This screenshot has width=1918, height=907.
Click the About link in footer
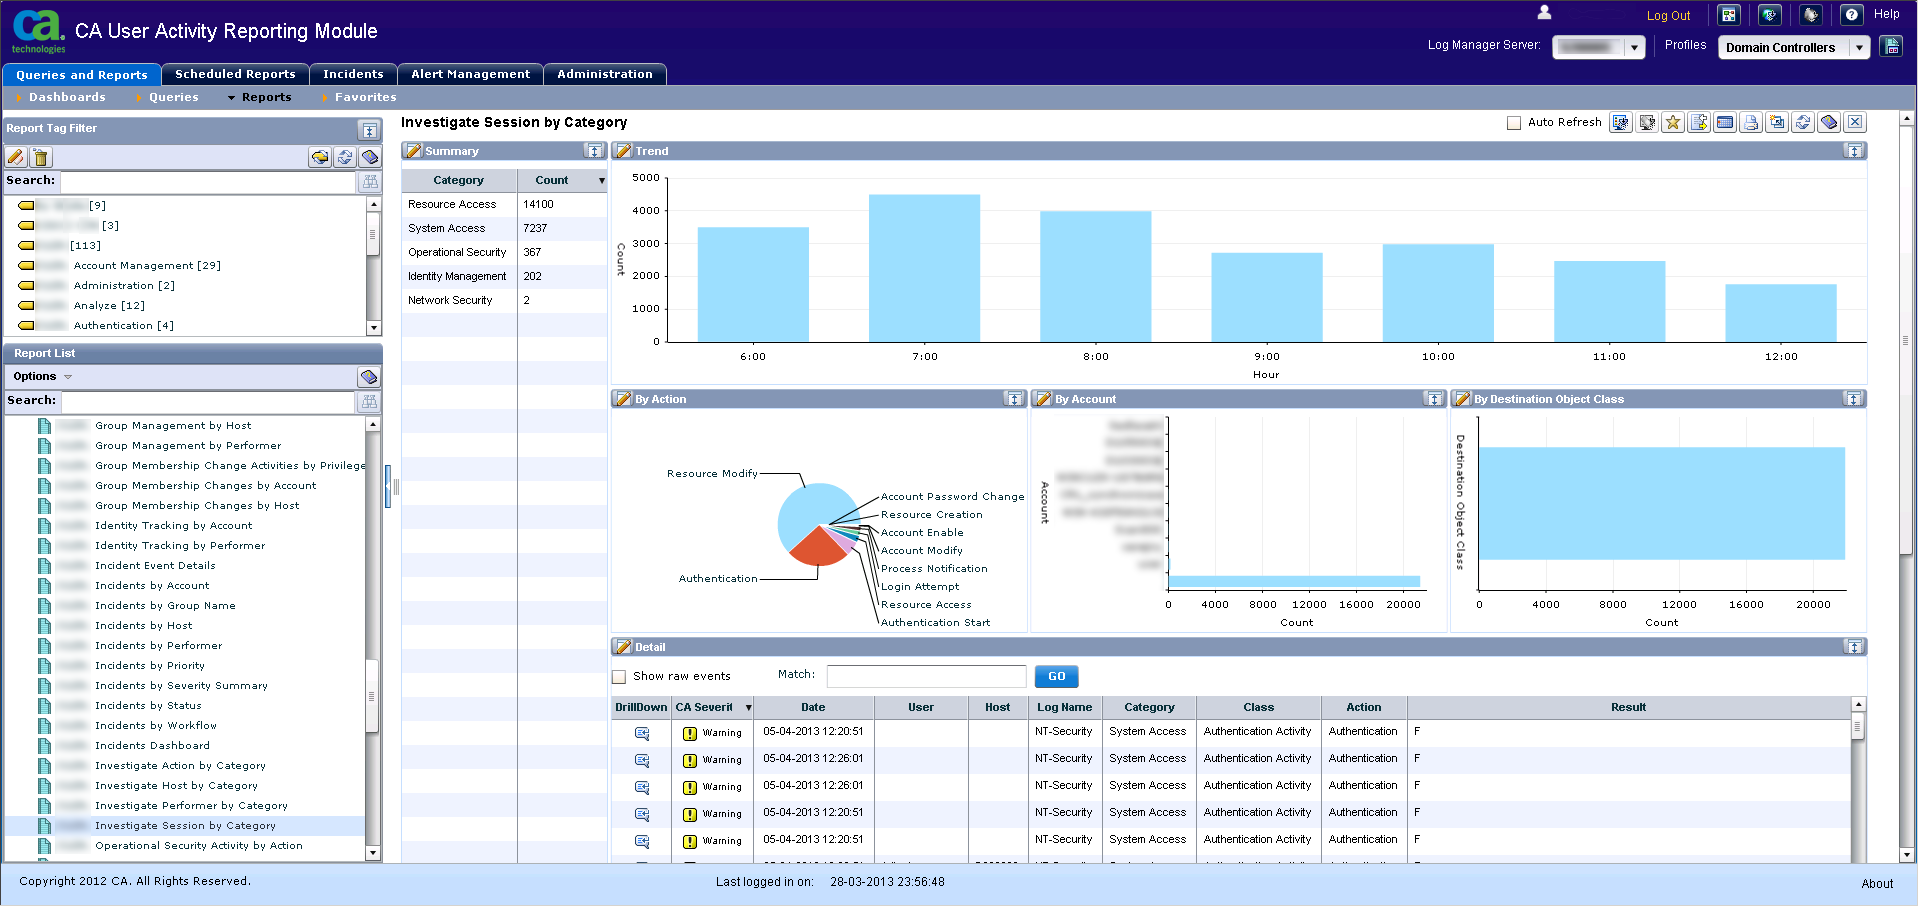click(x=1877, y=884)
